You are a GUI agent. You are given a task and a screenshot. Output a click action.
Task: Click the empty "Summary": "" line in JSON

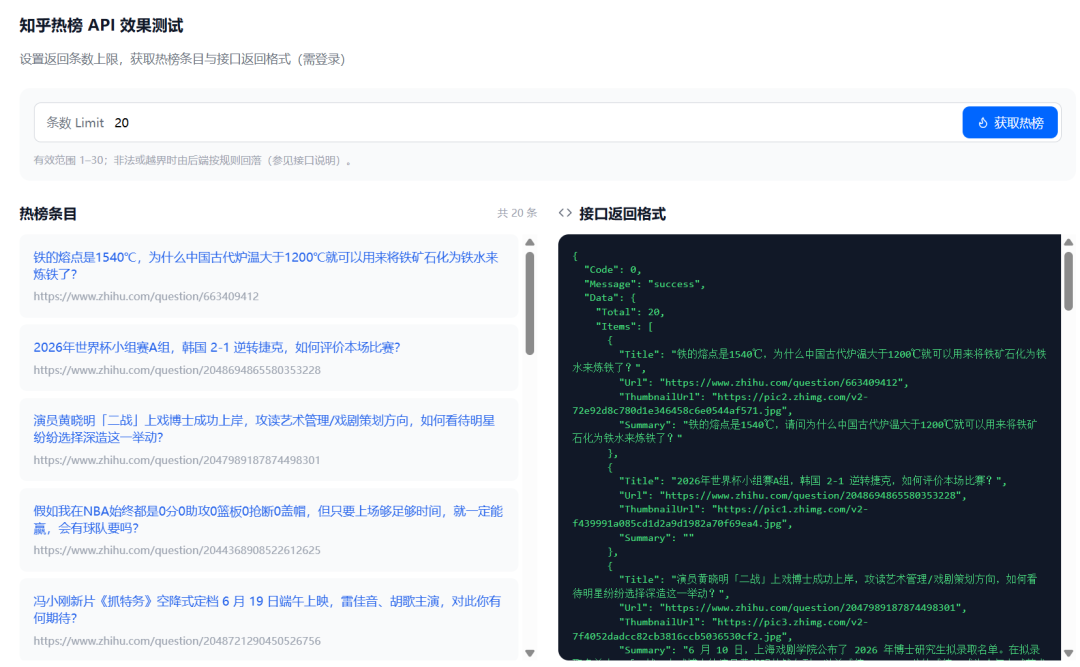[656, 537]
